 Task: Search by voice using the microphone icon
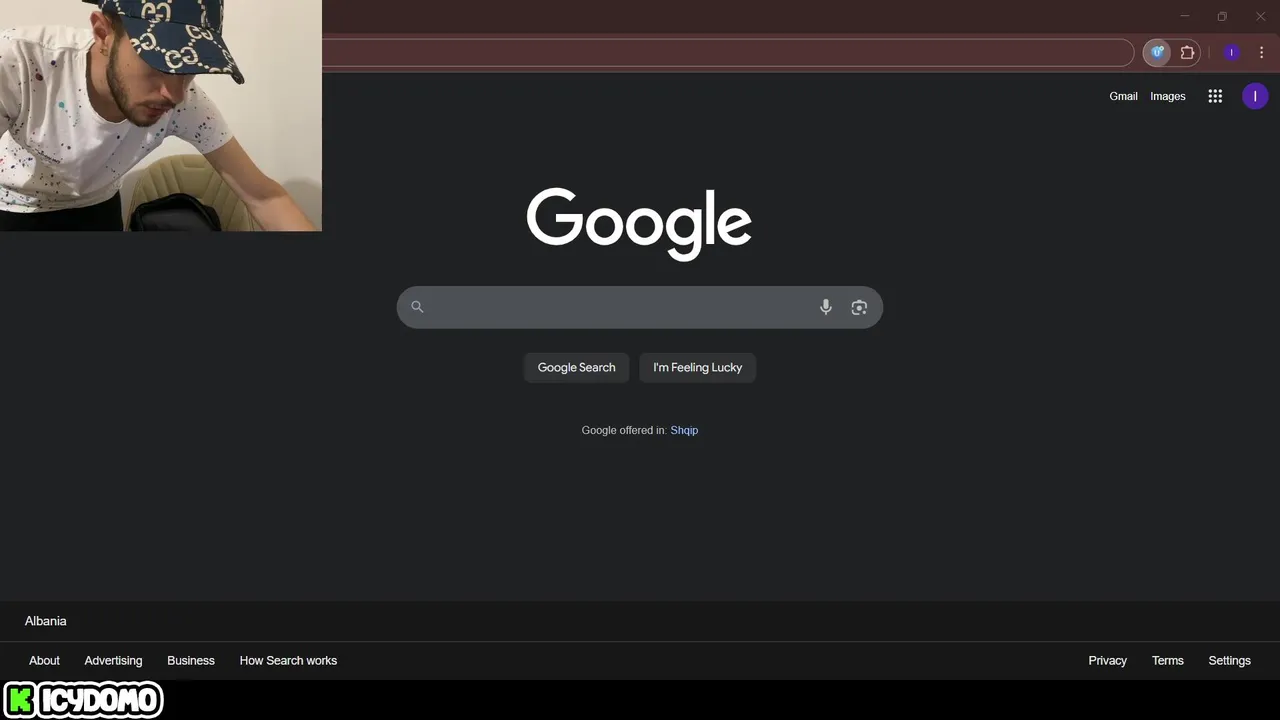pyautogui.click(x=826, y=307)
